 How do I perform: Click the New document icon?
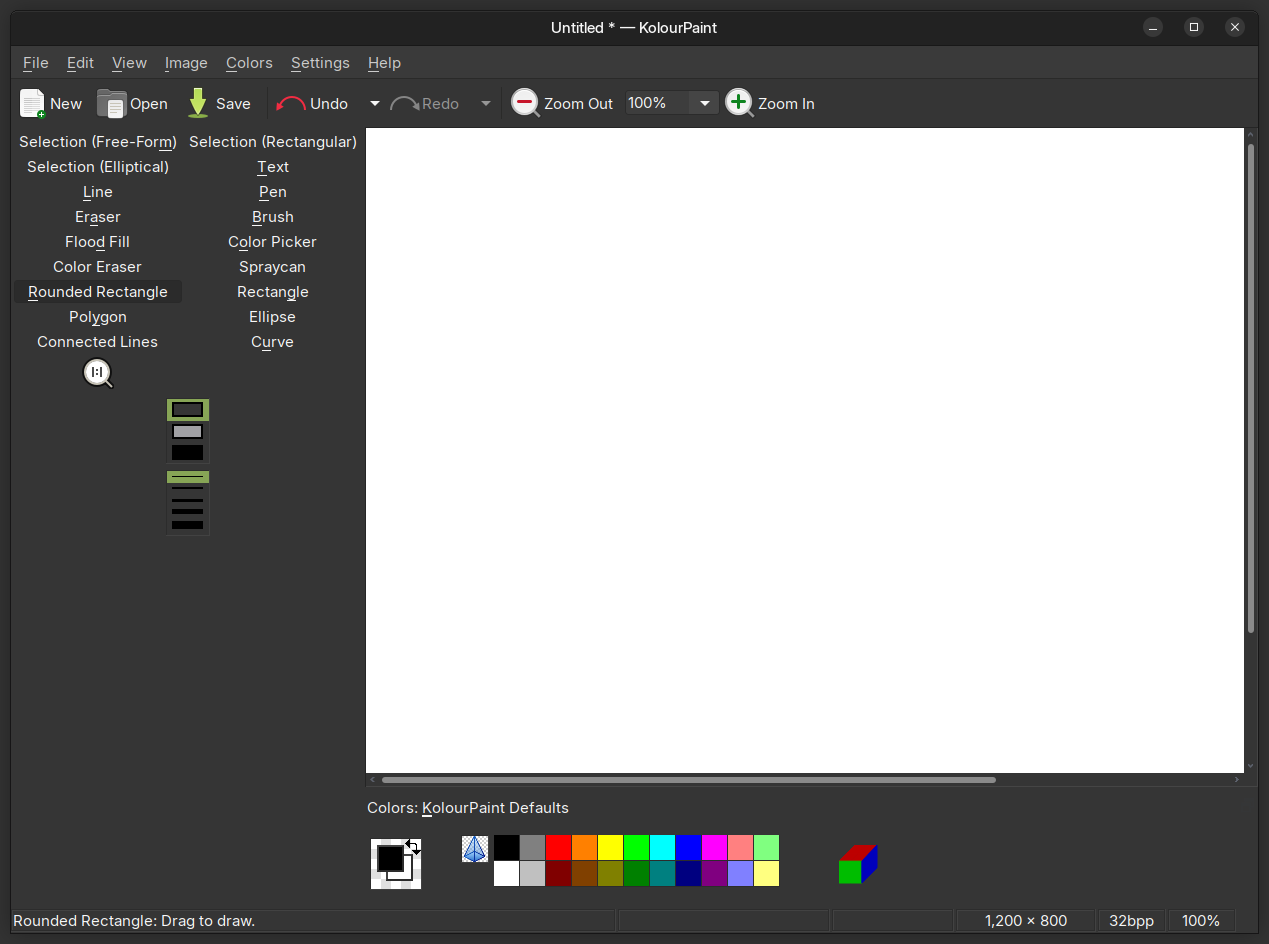click(32, 103)
